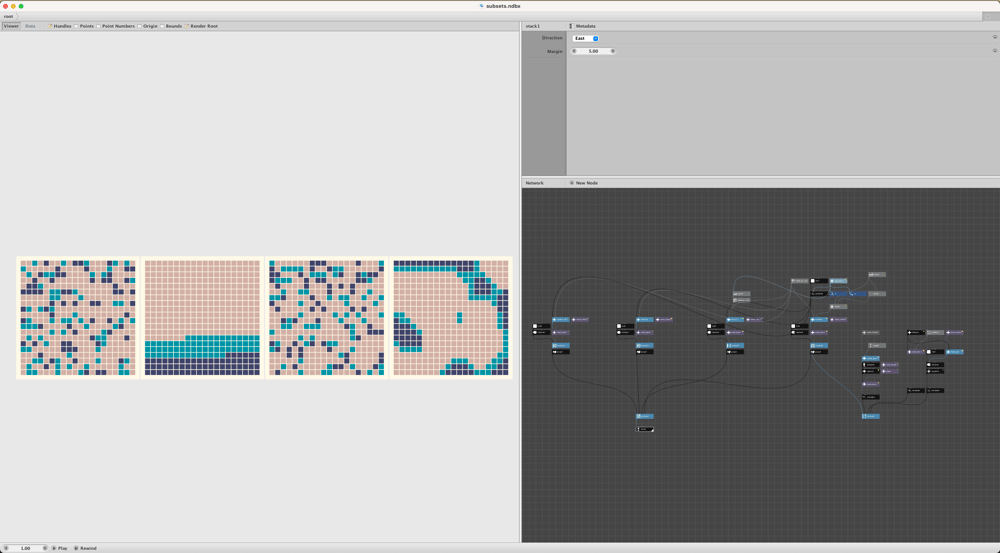Click the New Node button
Image resolution: width=1000 pixels, height=553 pixels.
tap(584, 183)
